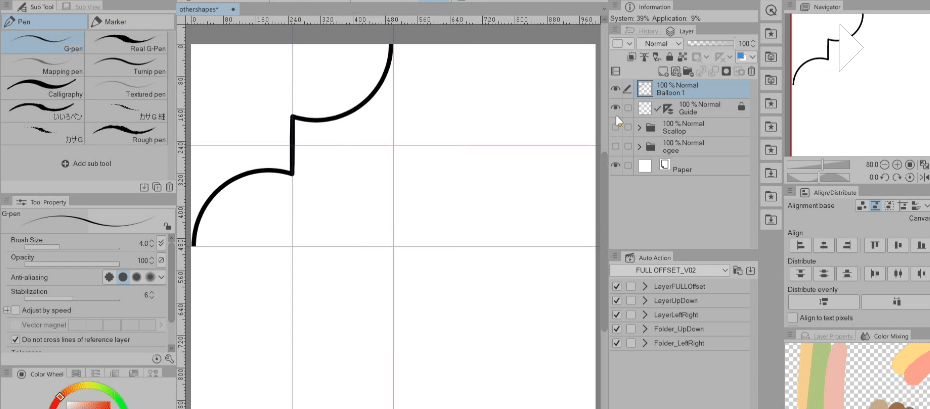Open the anti-aliasing options dropdown

[161, 277]
